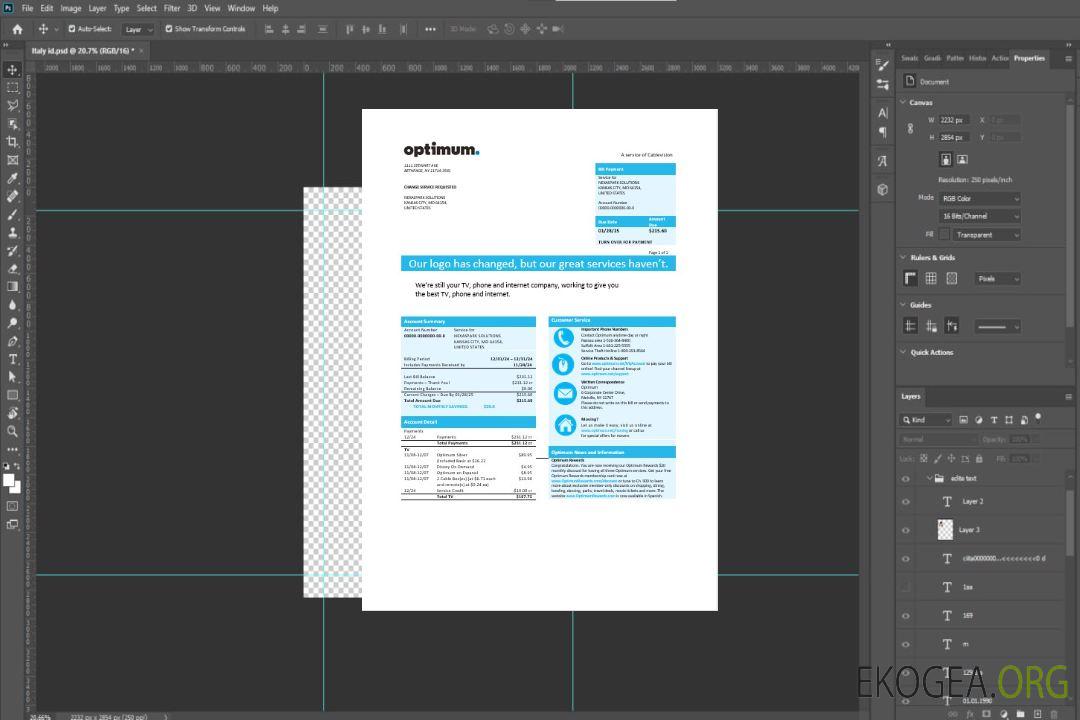This screenshot has height=720, width=1080.
Task: Collapse the Guides section
Action: click(903, 305)
